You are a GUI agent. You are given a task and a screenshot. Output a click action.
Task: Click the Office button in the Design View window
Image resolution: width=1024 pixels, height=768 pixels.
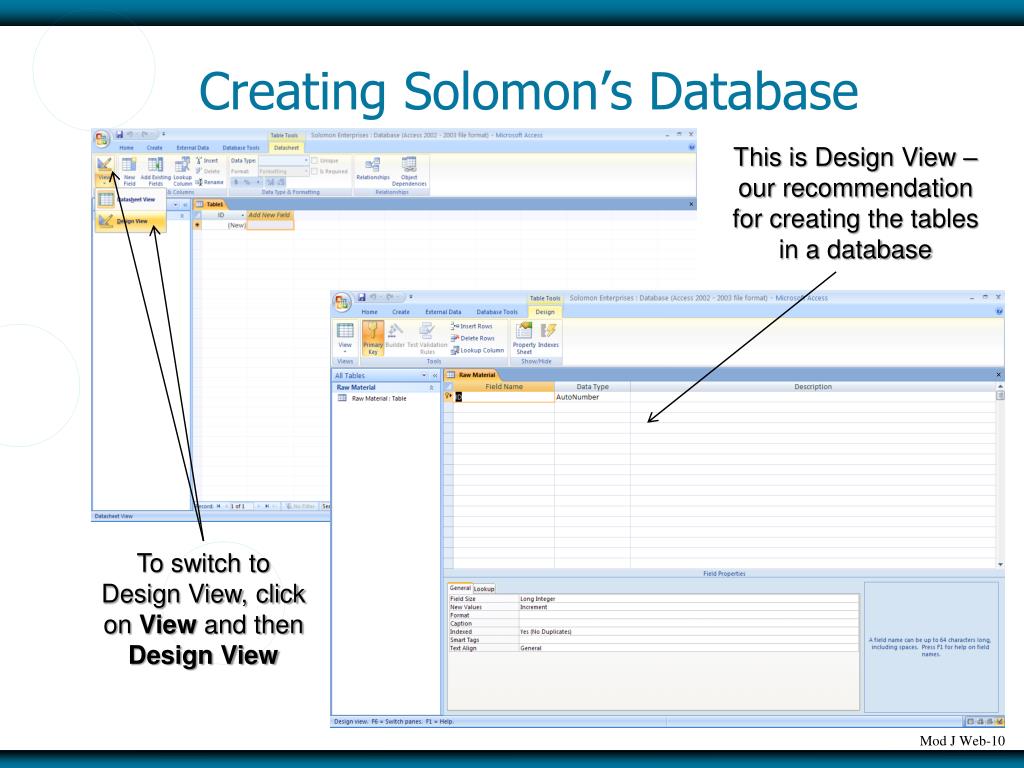[x=342, y=302]
